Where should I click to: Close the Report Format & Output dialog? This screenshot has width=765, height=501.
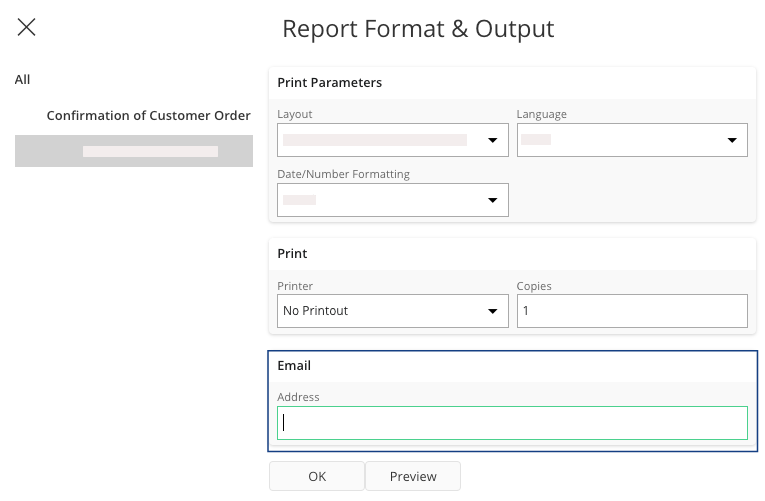coord(27,28)
